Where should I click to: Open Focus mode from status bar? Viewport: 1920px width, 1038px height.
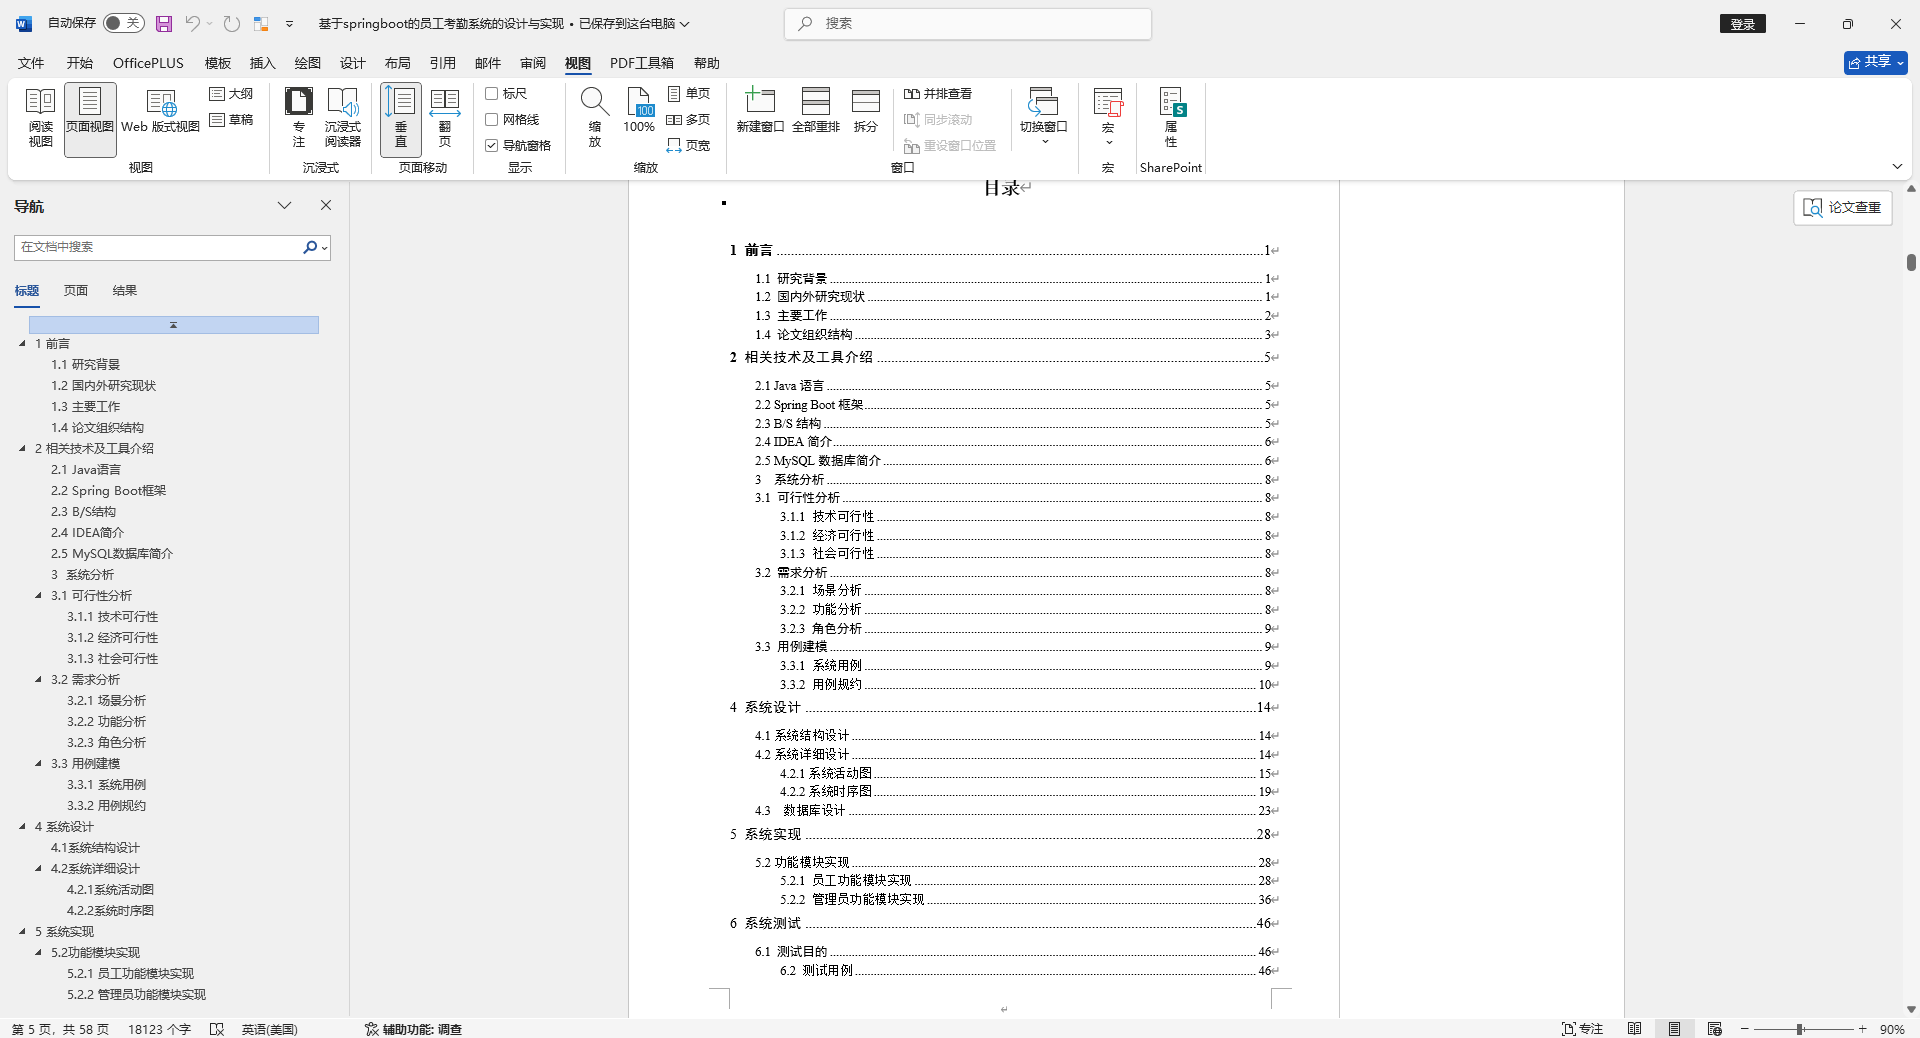tap(1583, 1029)
